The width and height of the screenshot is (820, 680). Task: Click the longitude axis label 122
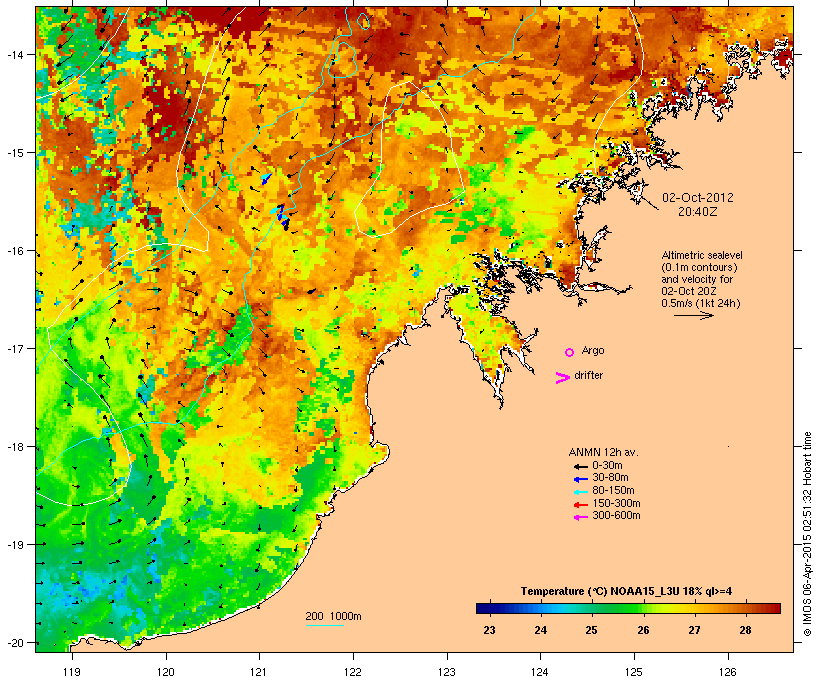[353, 672]
